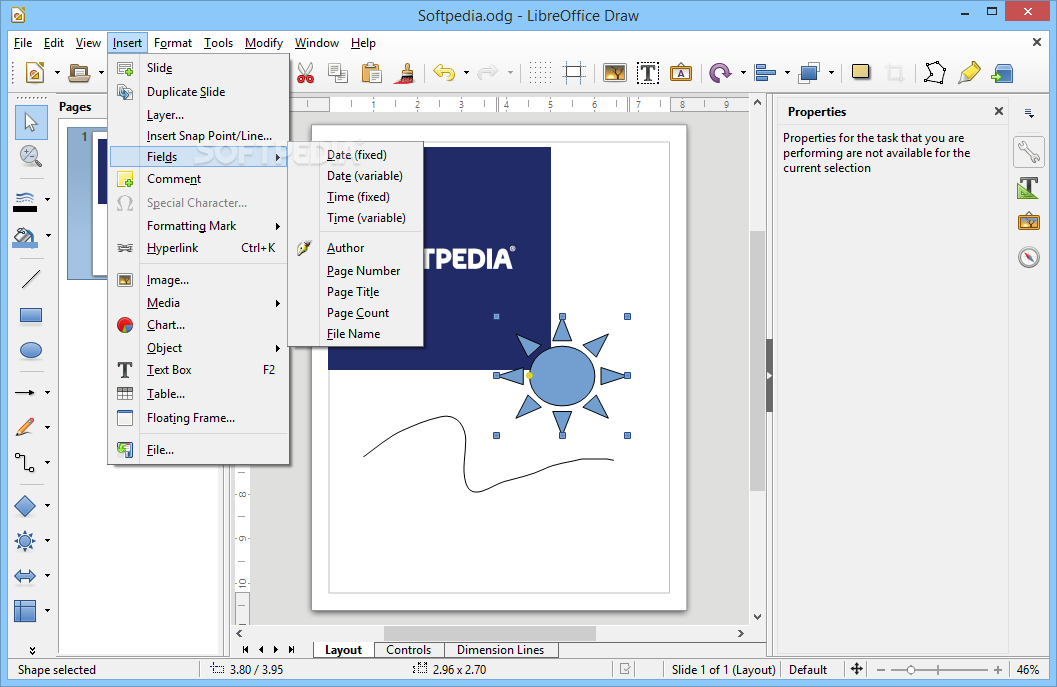Toggle the Shadow button
The image size is (1057, 687).
[x=861, y=71]
